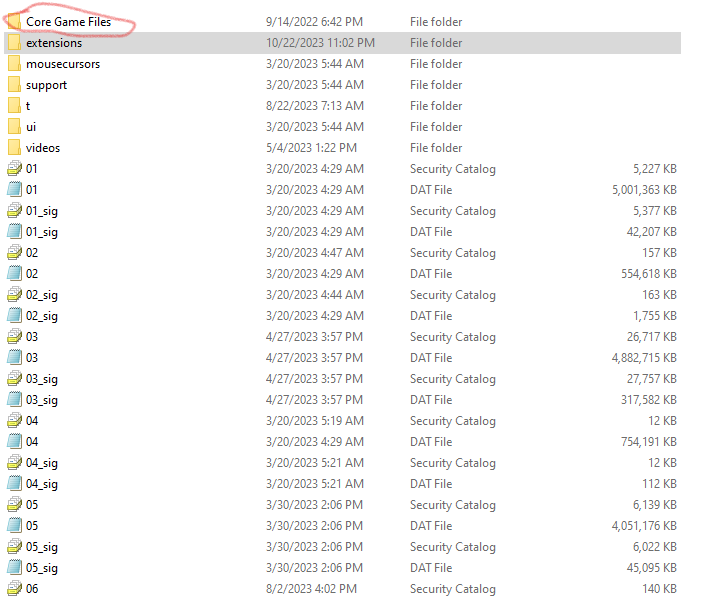Click the size value 157 KB

tap(659, 253)
